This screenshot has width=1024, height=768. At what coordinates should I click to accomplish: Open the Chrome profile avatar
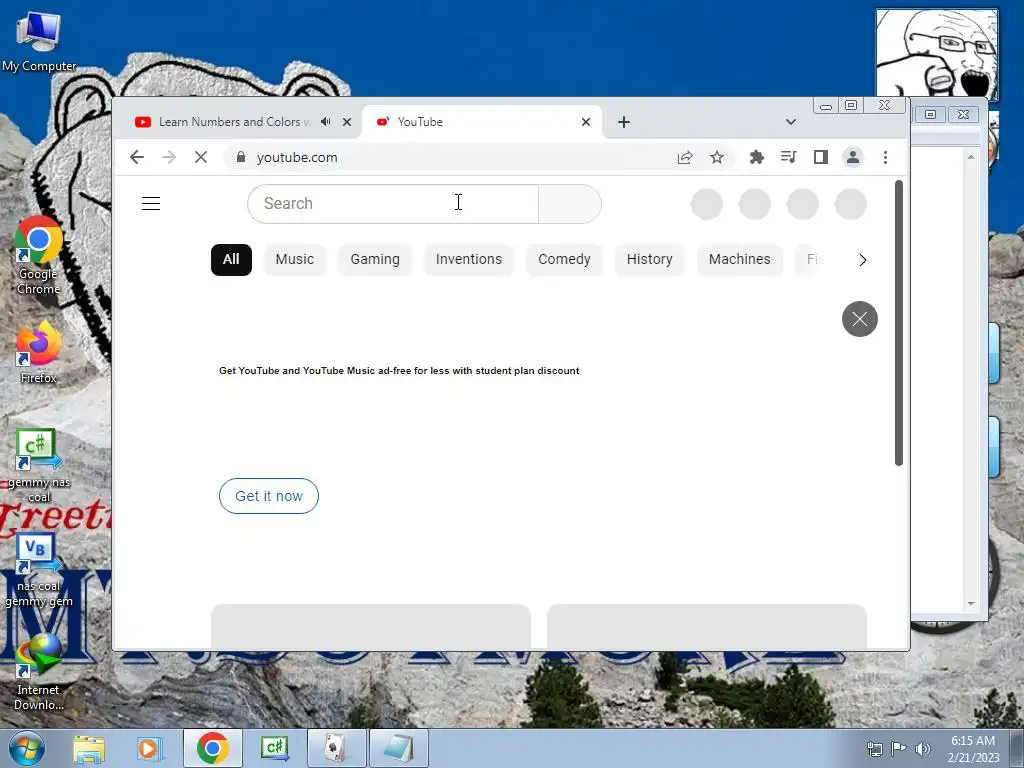(x=853, y=157)
